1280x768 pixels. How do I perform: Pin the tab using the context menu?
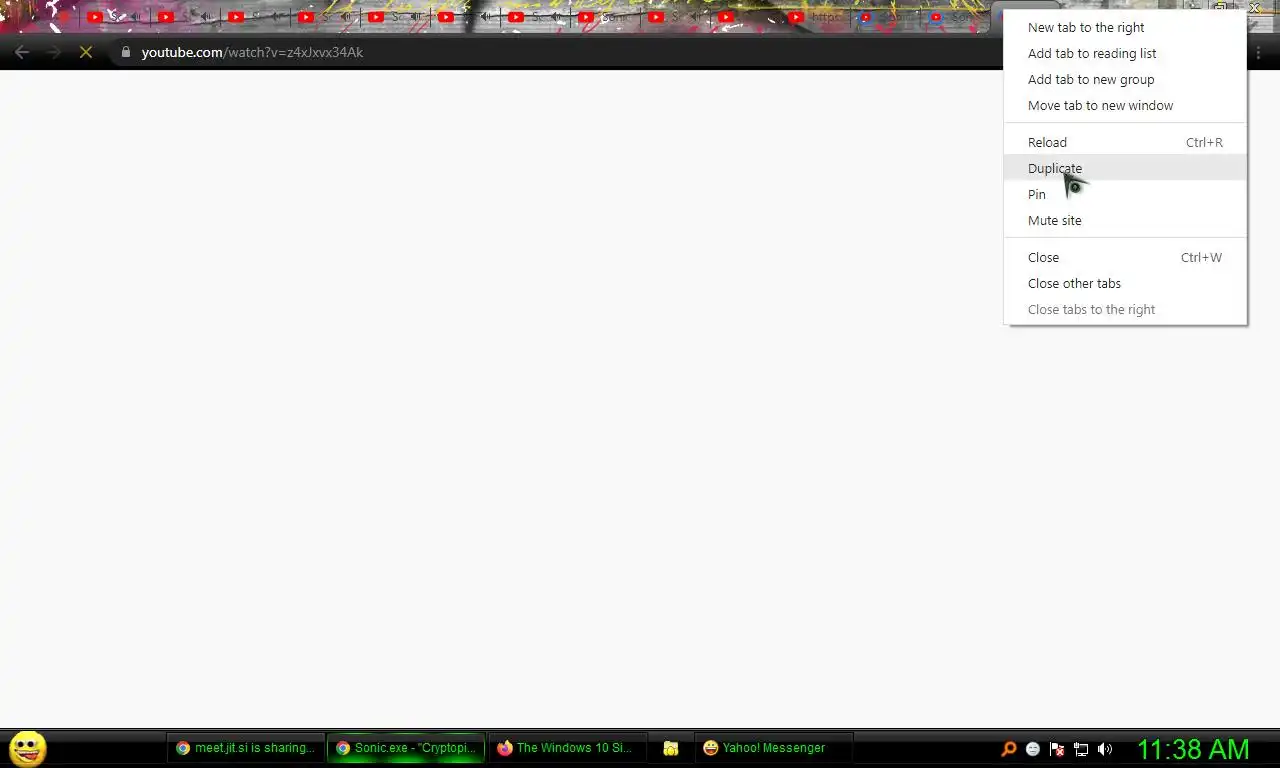pyautogui.click(x=1125, y=194)
